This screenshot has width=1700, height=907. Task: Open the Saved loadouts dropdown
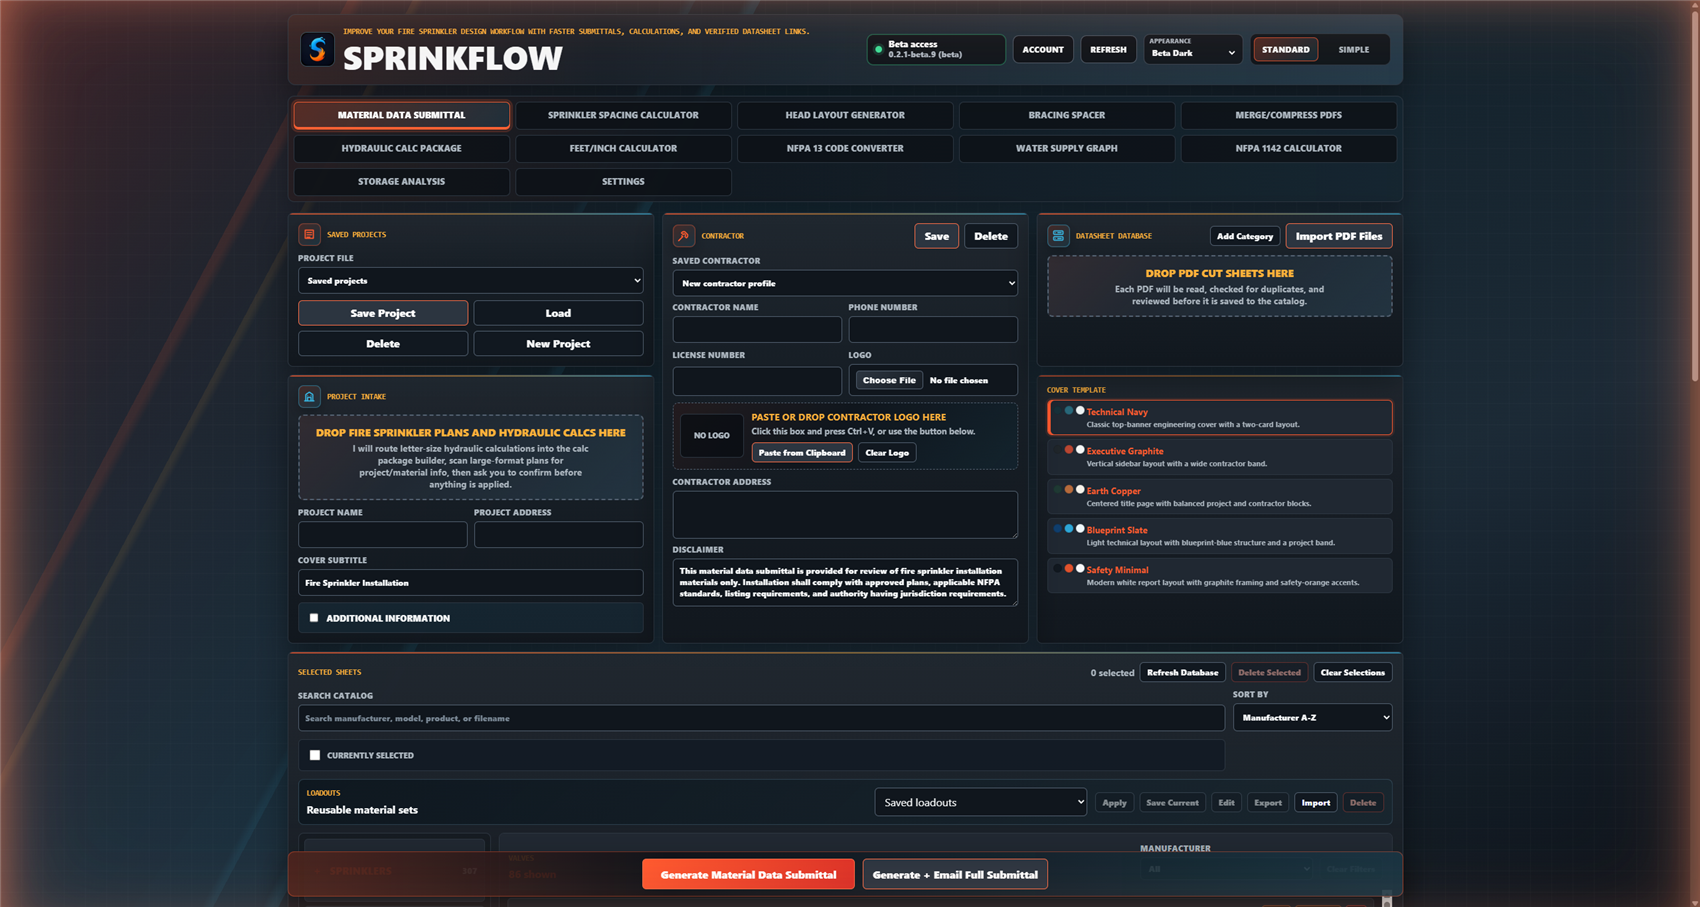[x=981, y=802]
